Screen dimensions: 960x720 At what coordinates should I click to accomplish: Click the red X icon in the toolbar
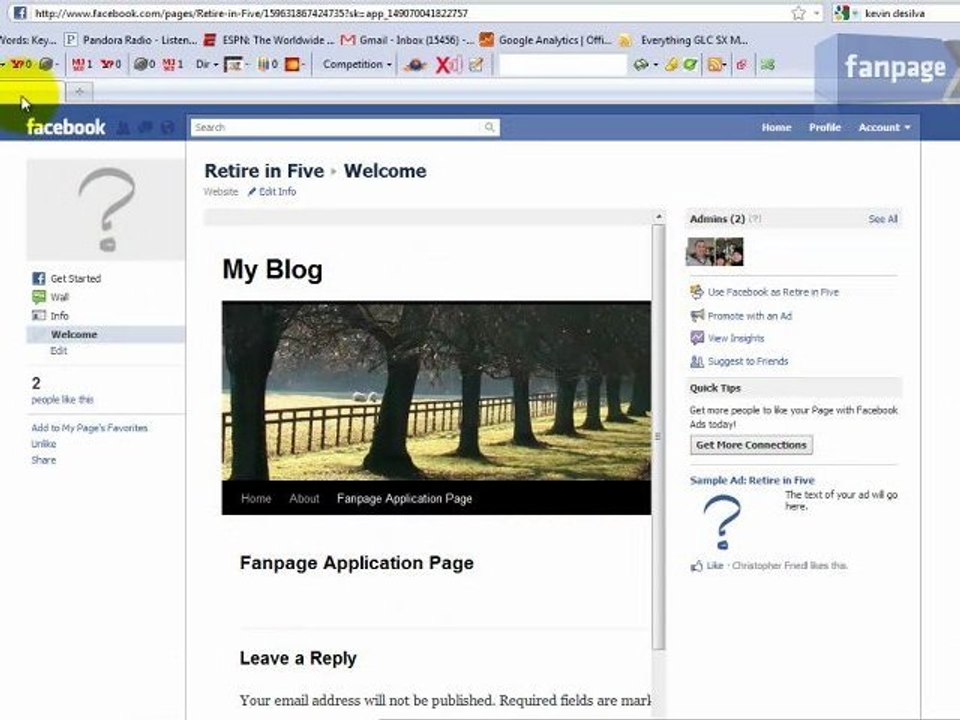point(443,64)
